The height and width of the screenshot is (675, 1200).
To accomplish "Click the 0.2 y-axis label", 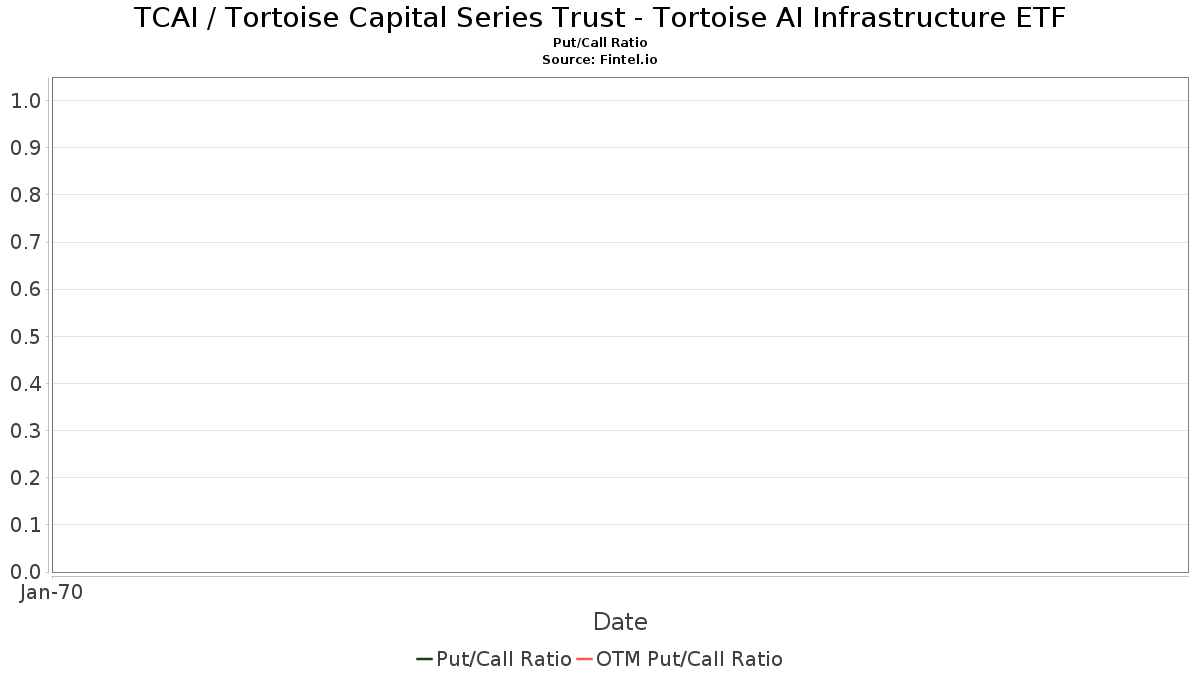I will 25,478.
